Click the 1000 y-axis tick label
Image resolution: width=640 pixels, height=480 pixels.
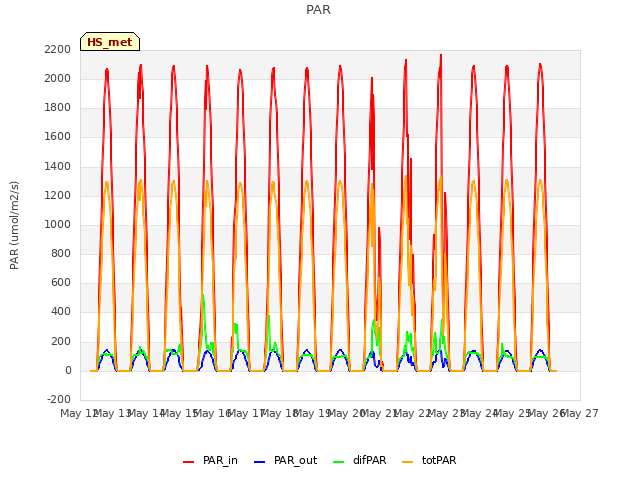click(x=58, y=224)
